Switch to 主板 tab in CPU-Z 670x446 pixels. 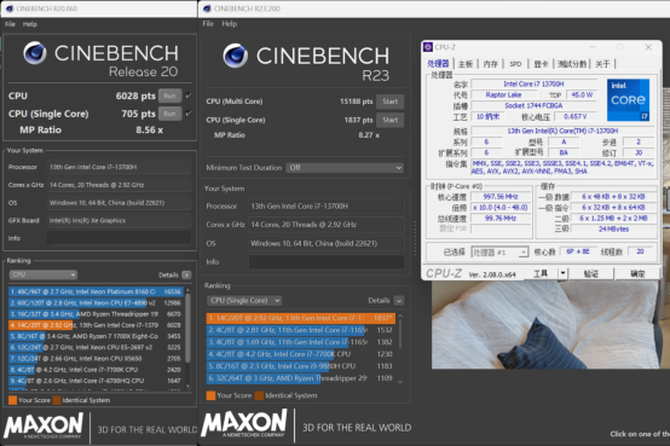point(465,64)
